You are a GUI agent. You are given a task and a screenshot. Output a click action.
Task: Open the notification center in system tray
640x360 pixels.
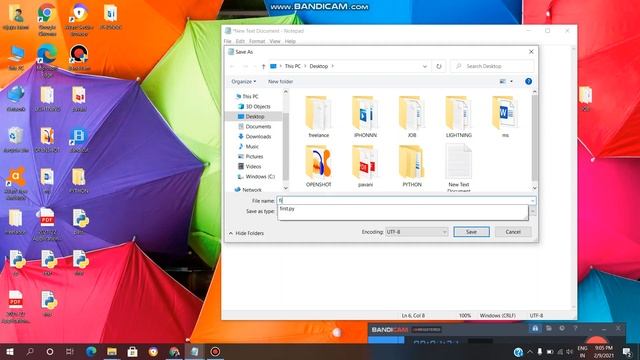tap(627, 351)
